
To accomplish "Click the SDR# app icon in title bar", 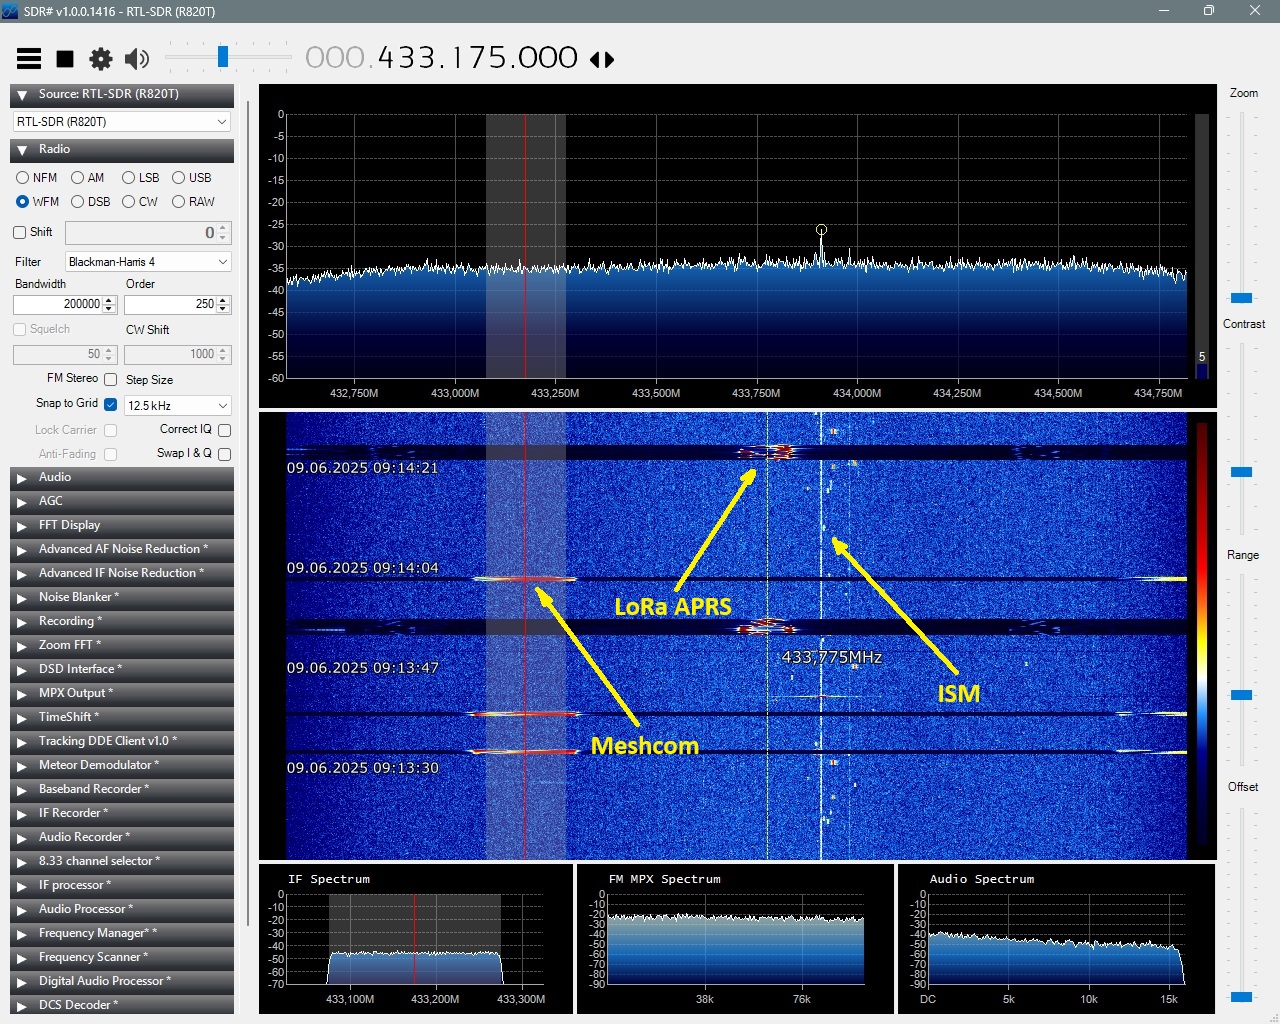I will pos(10,11).
